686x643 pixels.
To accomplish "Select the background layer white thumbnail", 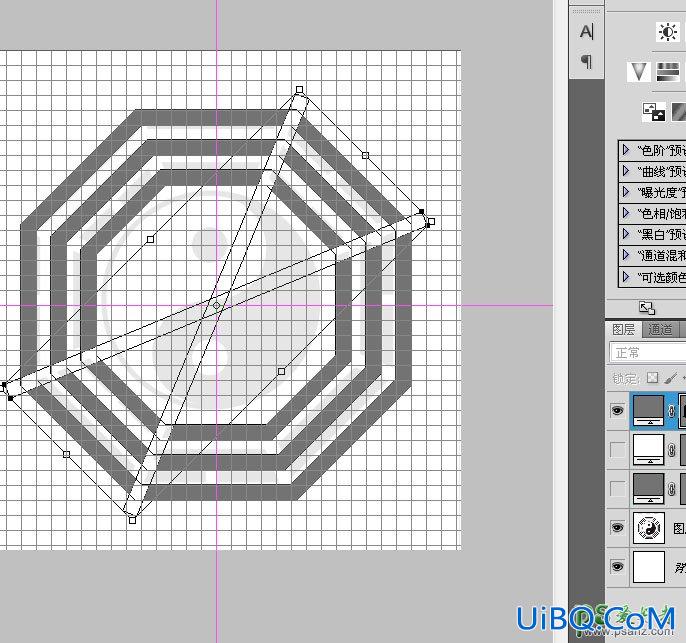I will pos(648,567).
